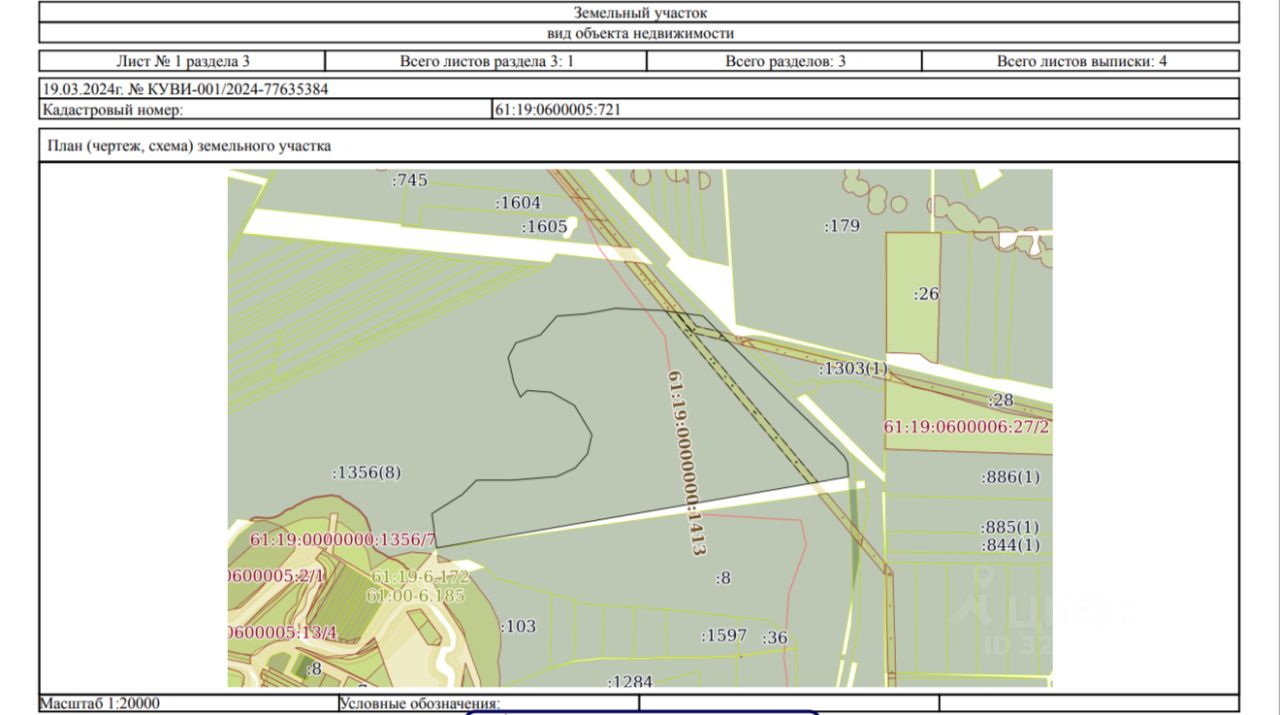Click parcel label :103
Viewport: 1280px width, 715px height.
pyautogui.click(x=517, y=627)
